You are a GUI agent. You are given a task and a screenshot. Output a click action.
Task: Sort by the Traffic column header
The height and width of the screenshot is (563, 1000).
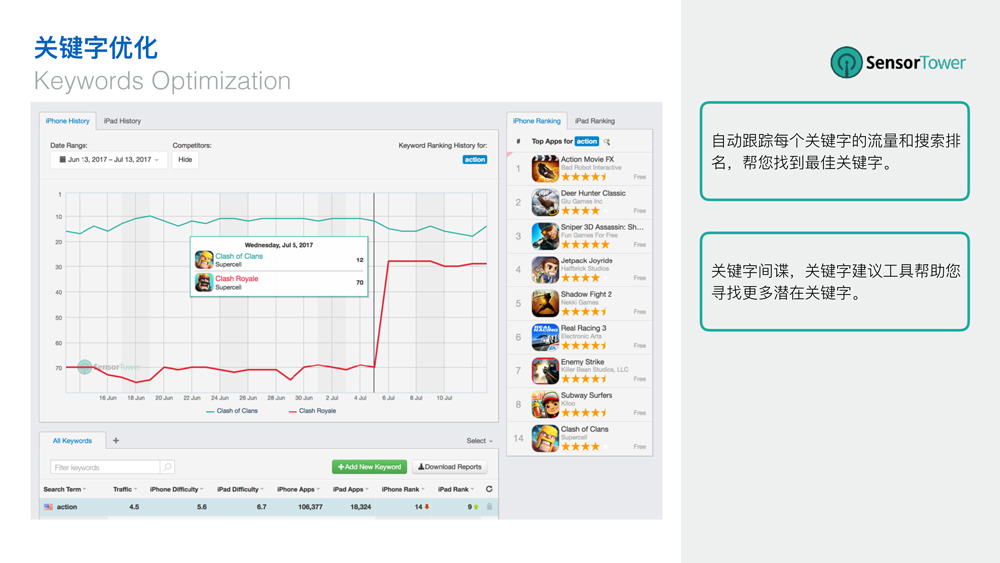click(x=125, y=489)
